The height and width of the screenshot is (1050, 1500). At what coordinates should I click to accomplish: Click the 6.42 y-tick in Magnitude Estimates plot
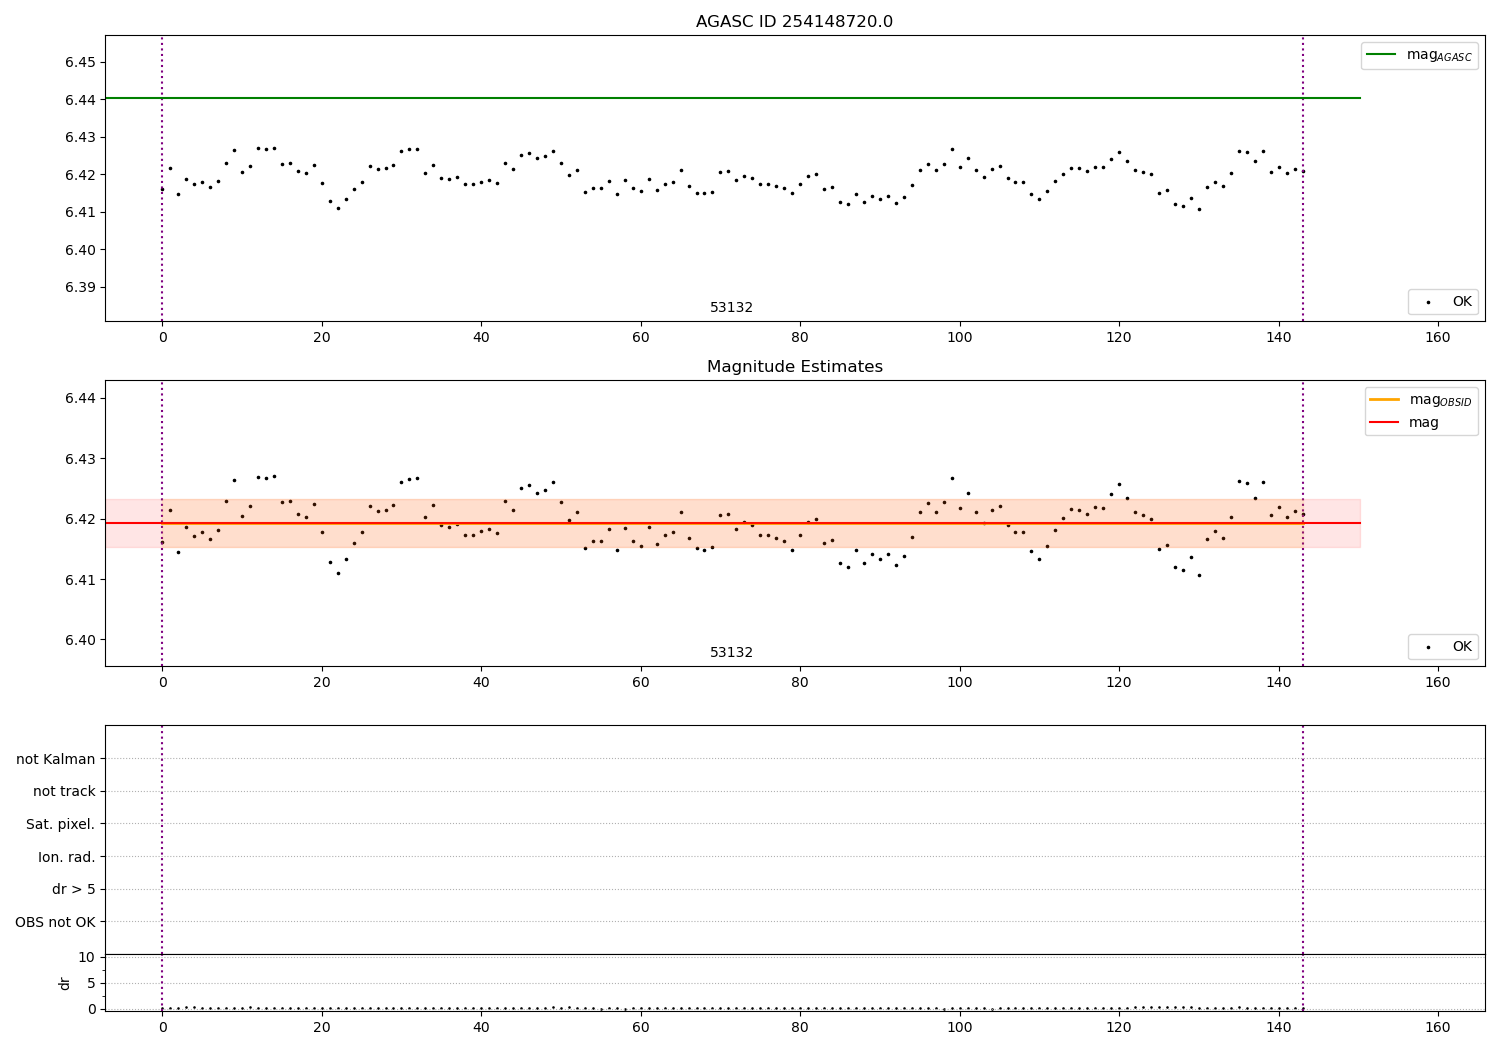80,519
